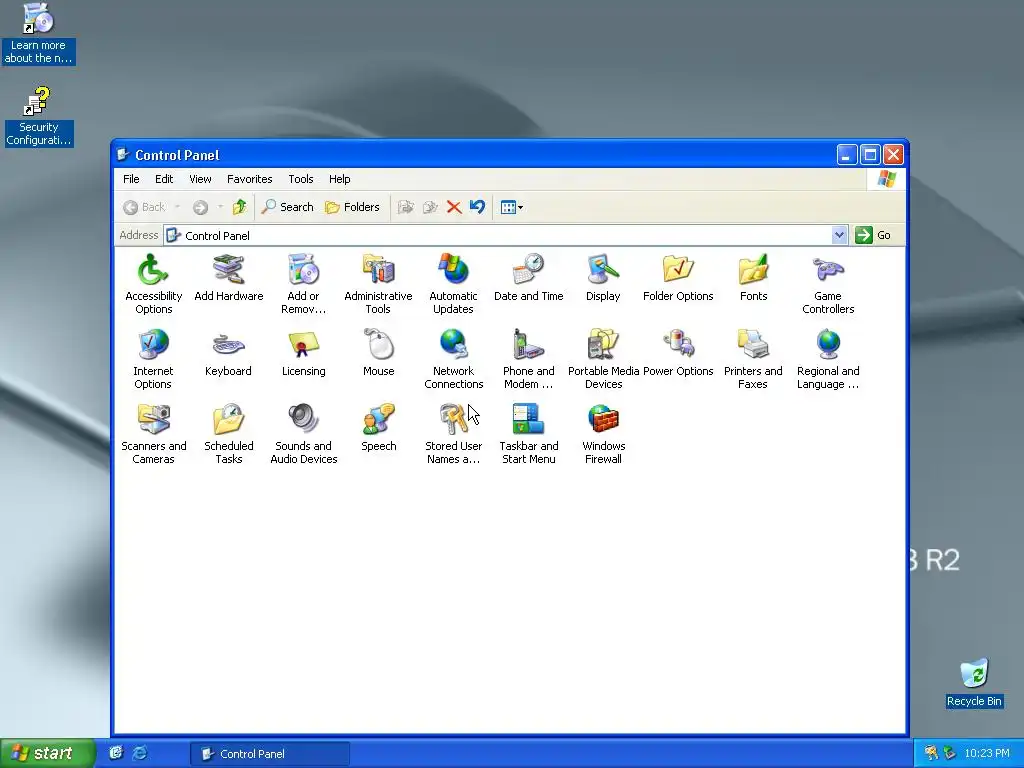Screen dimensions: 1024x768
Task: Open the Edit menu
Action: tap(164, 179)
